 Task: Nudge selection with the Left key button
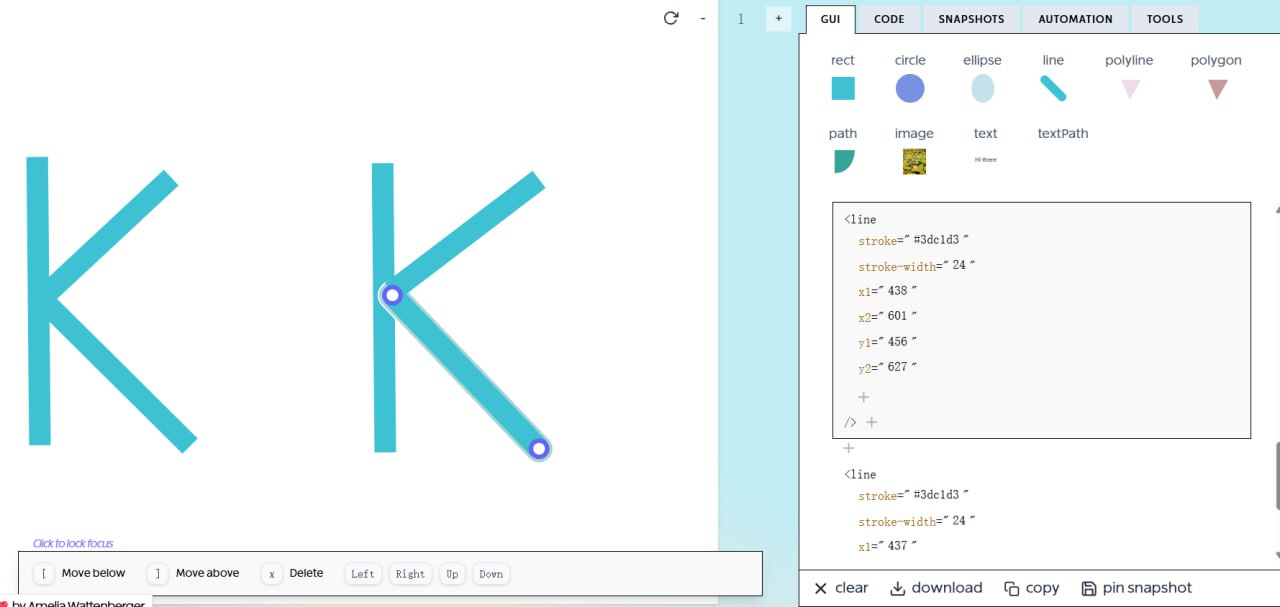pos(363,574)
